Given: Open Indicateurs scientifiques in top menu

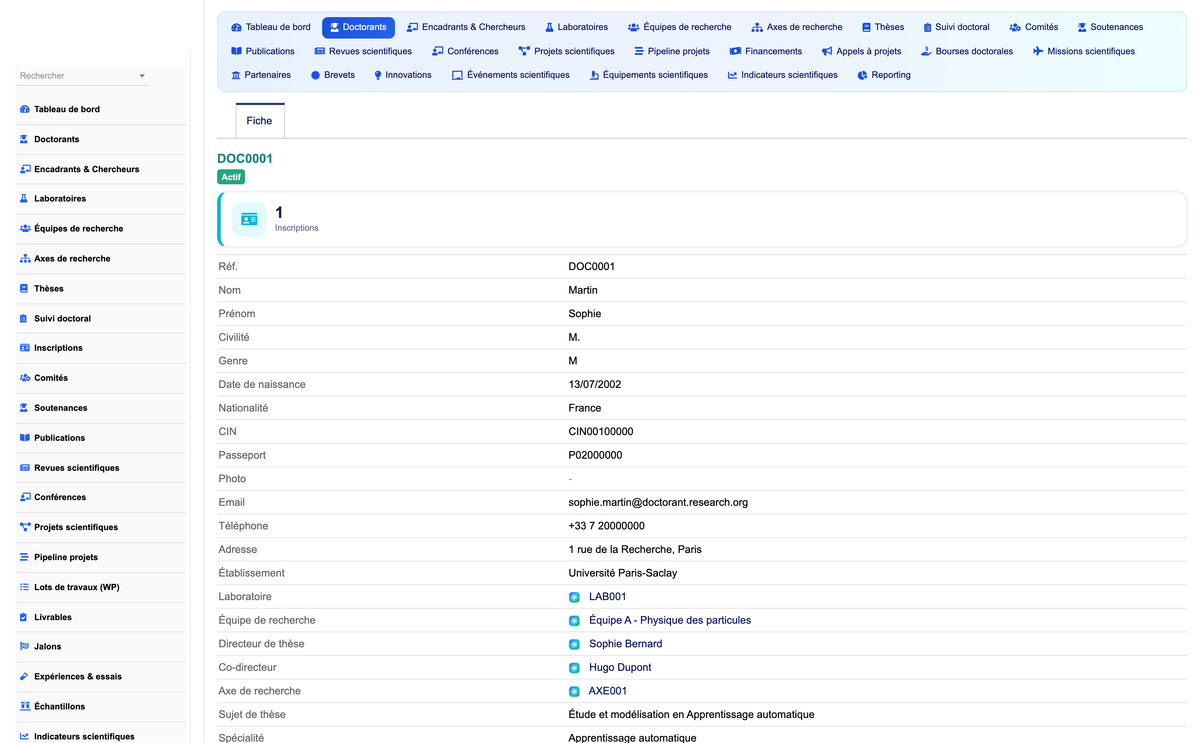Looking at the screenshot, I should pos(783,75).
